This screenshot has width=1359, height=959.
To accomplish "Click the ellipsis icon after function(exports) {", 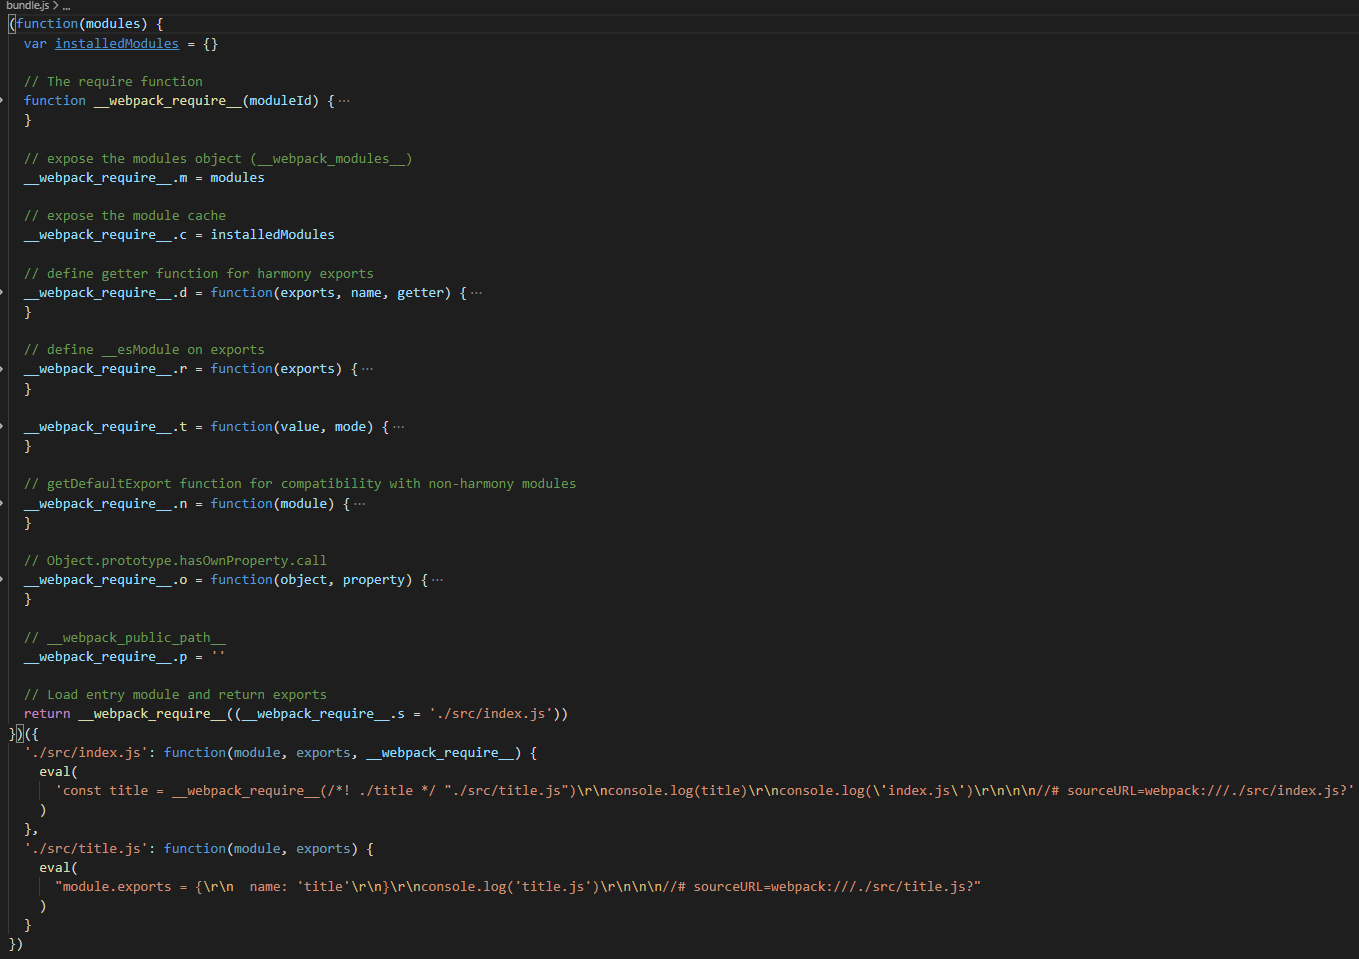I will [x=367, y=369].
